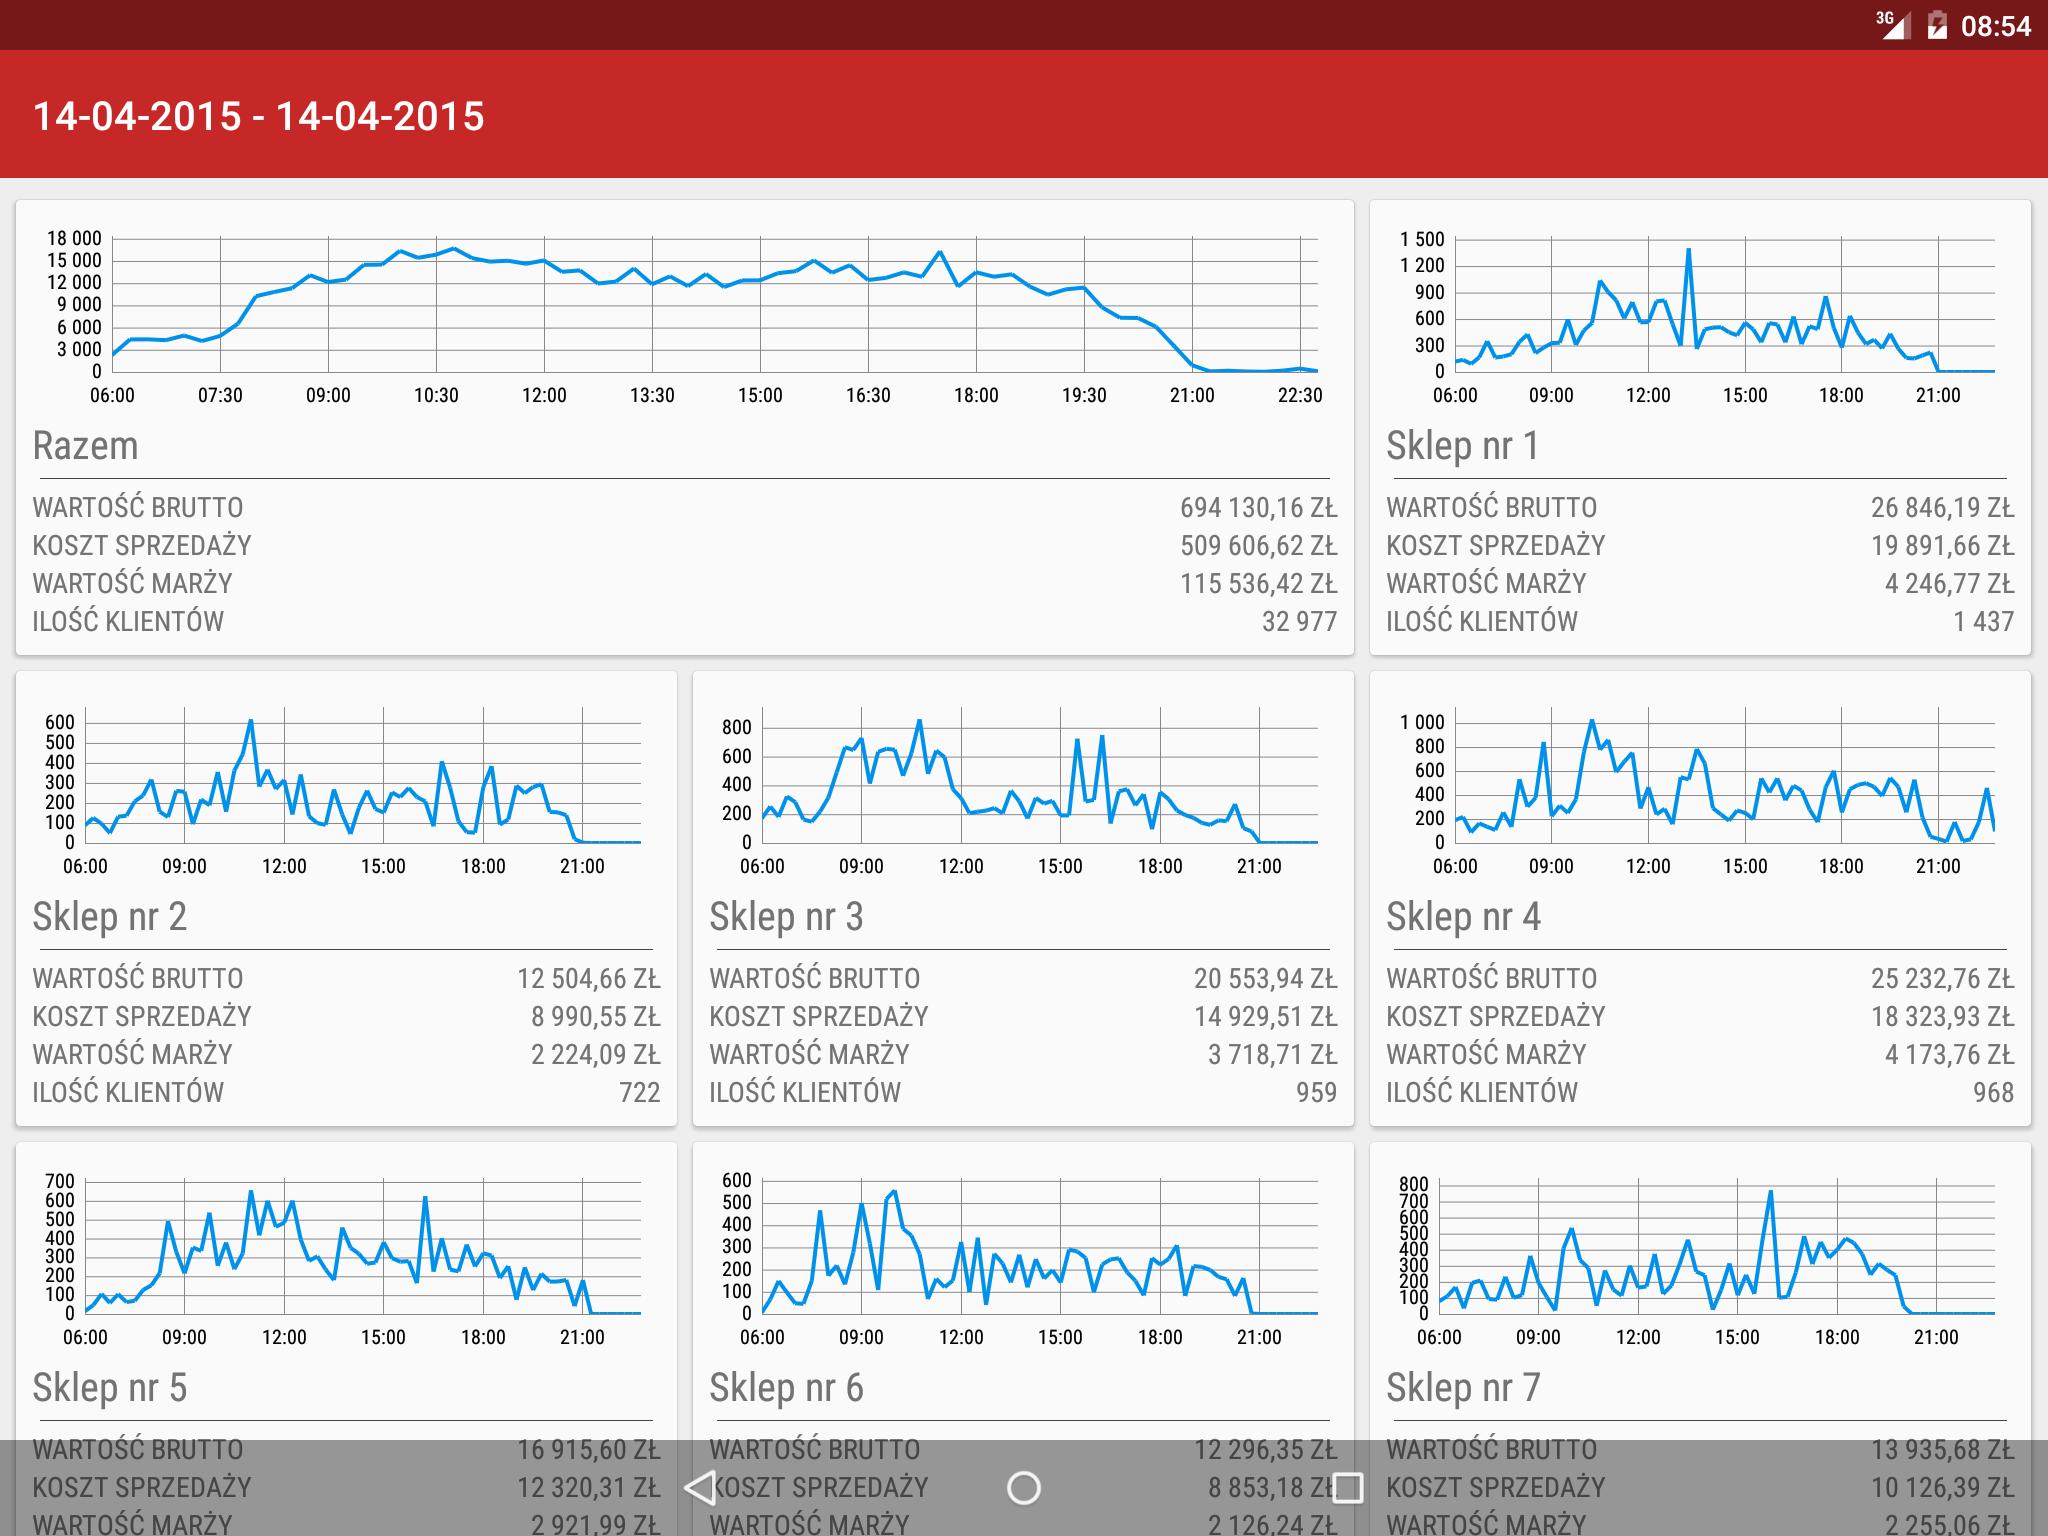Viewport: 2048px width, 1536px height.
Task: Tap the 22:30 axis label on Razem chart
Action: 1300,395
